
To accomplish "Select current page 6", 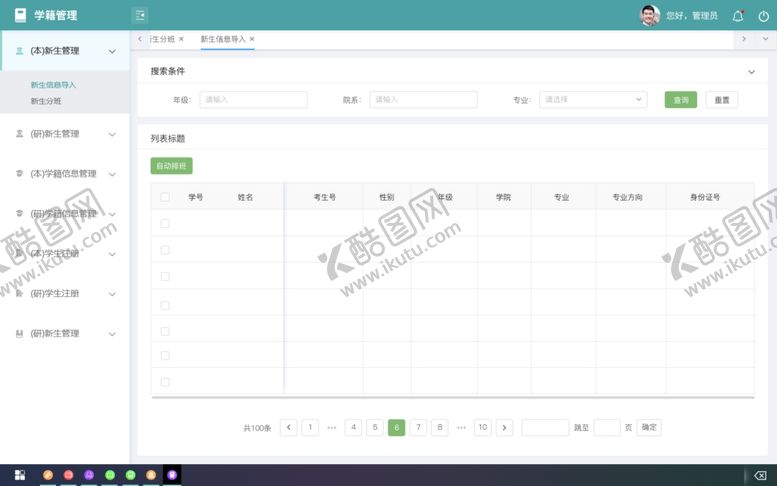I will click(x=396, y=427).
